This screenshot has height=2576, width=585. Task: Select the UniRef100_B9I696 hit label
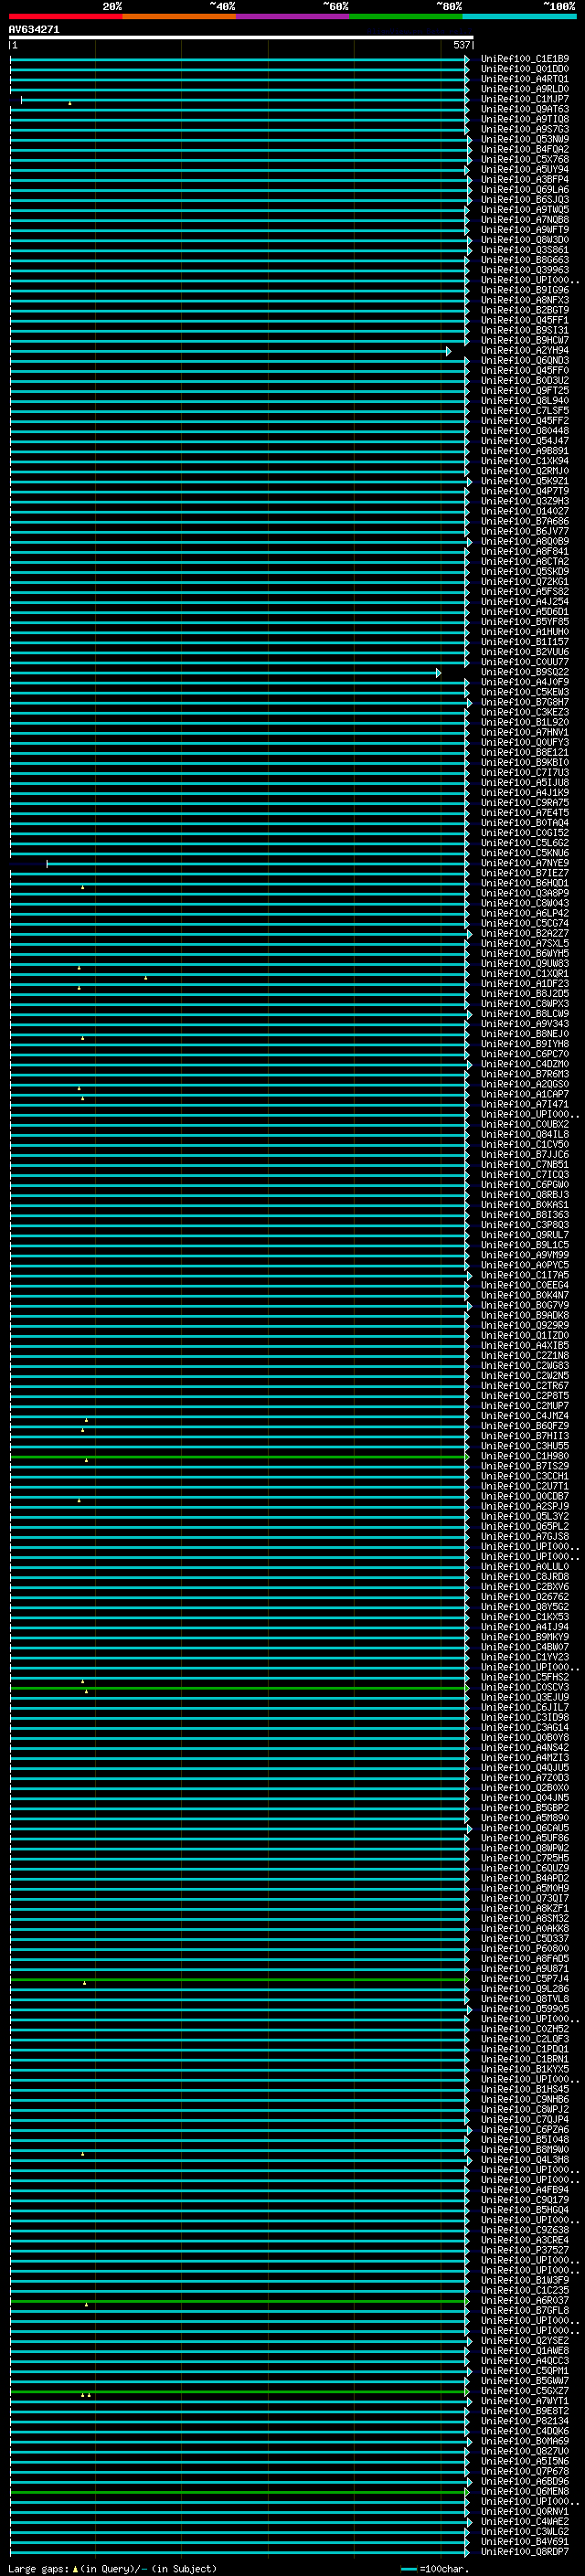tap(524, 290)
